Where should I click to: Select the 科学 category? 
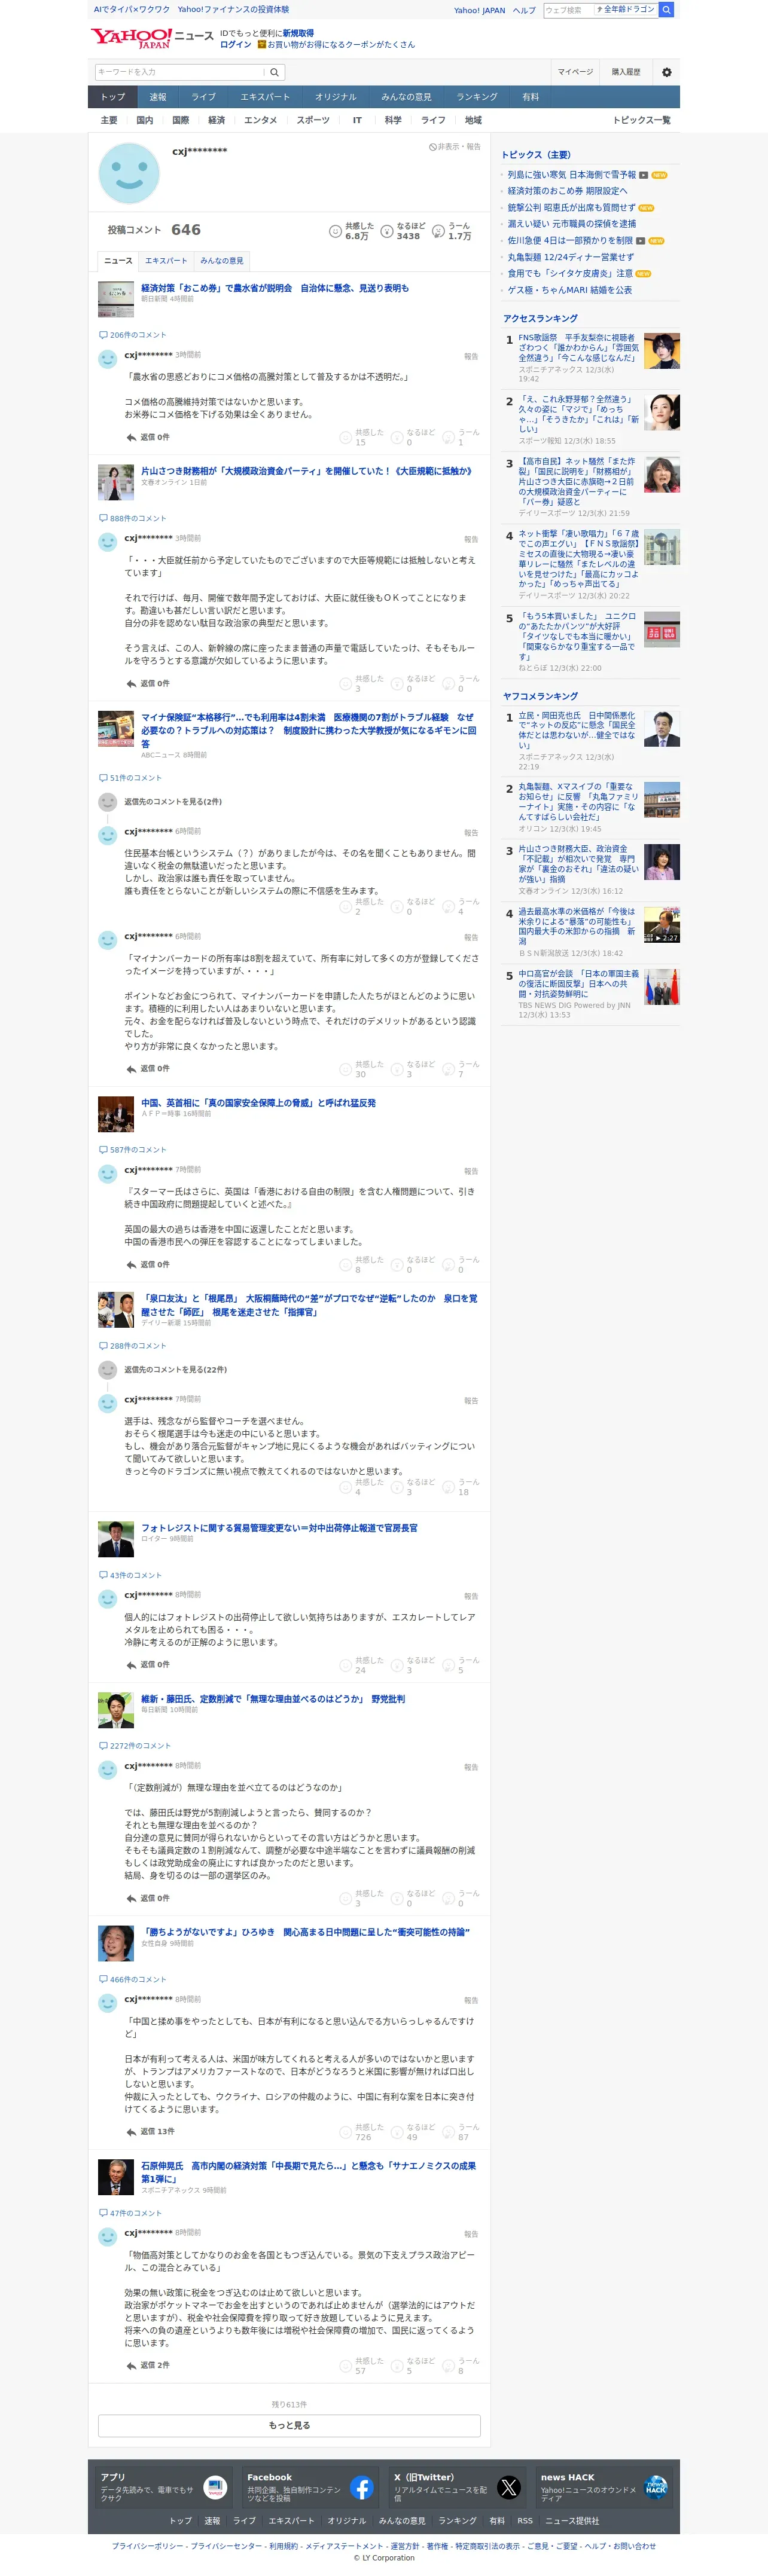tap(393, 120)
